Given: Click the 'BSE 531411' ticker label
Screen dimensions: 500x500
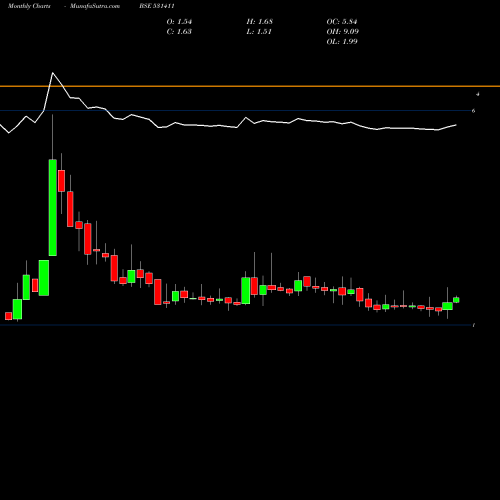Looking at the screenshot, I should pos(157,6).
